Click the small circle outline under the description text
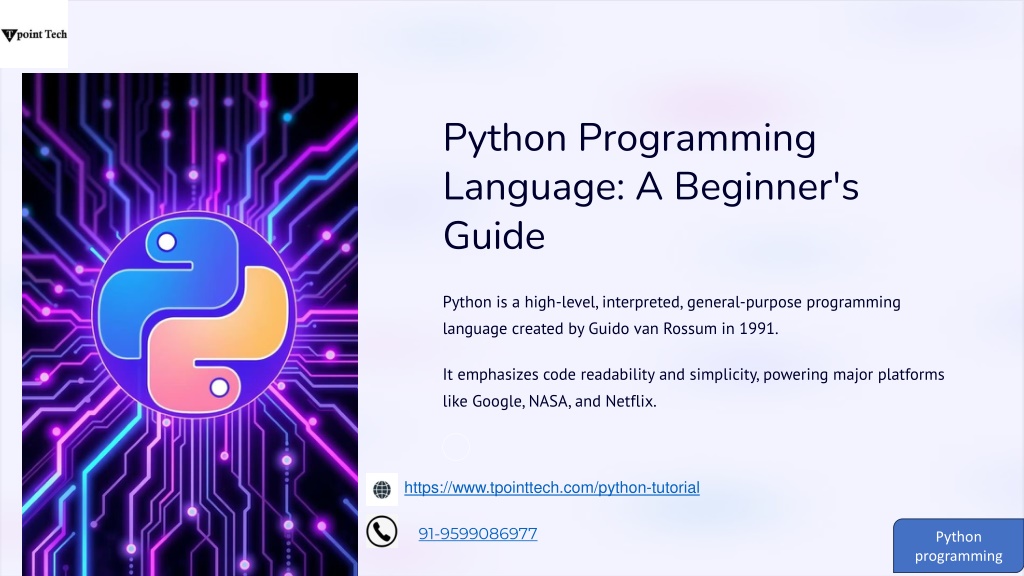1024x576 pixels. [x=456, y=447]
